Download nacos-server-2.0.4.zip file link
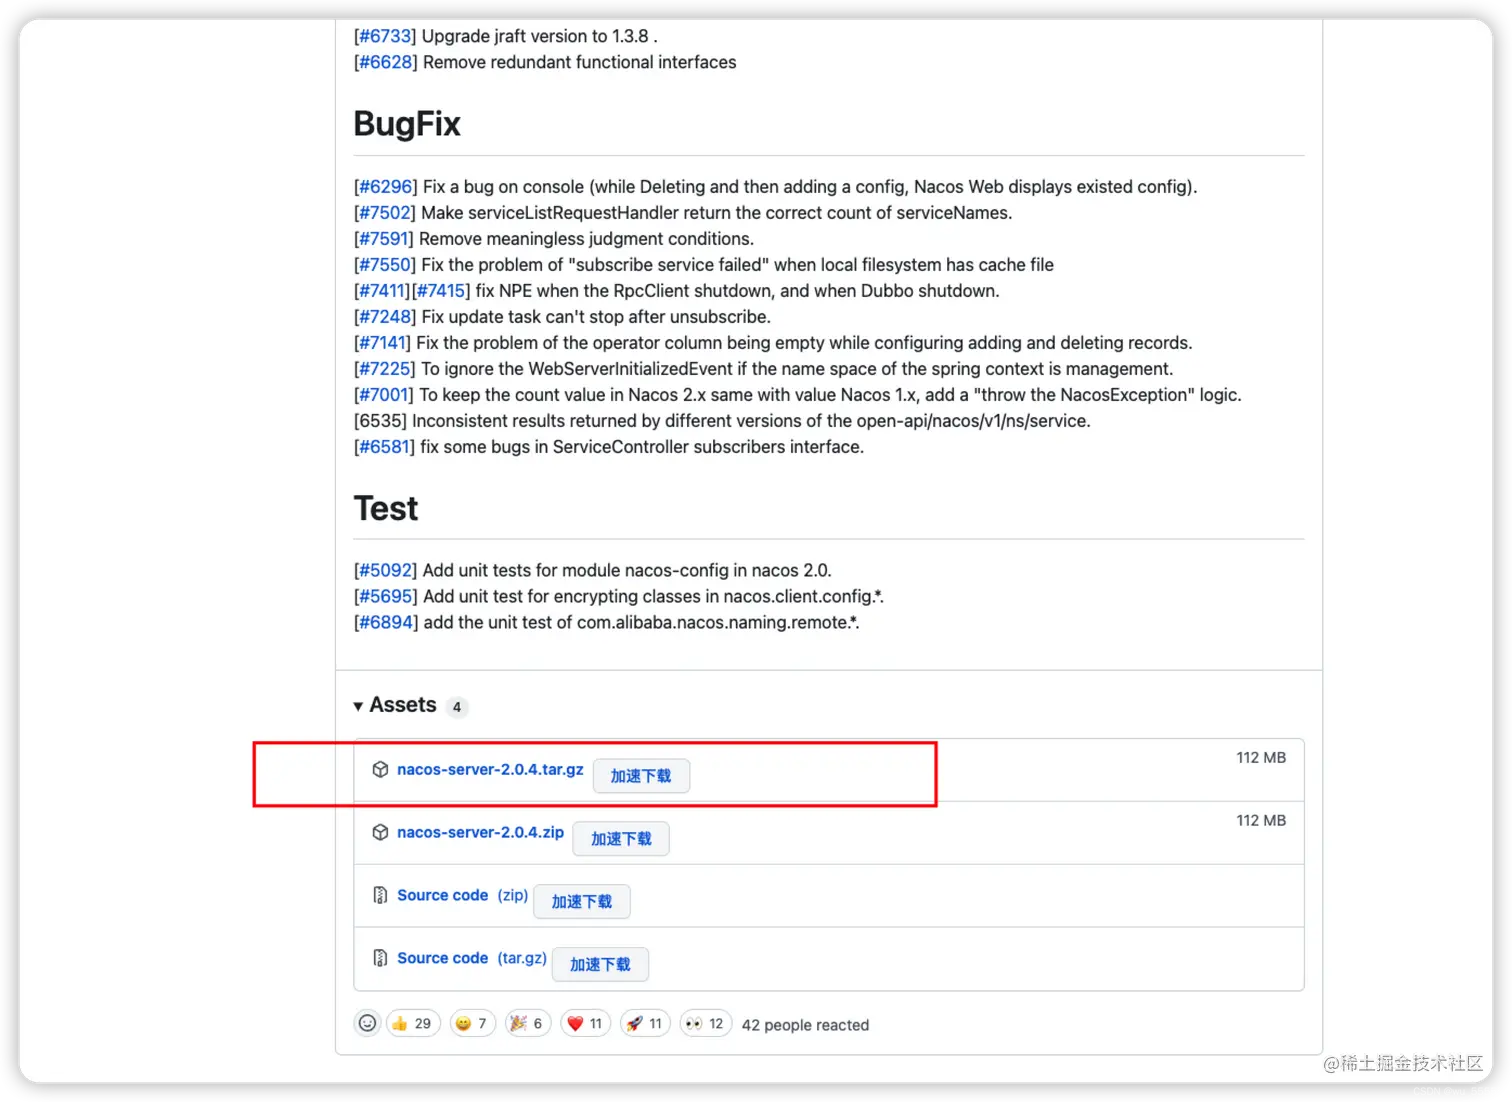This screenshot has width=1512, height=1102. point(480,832)
